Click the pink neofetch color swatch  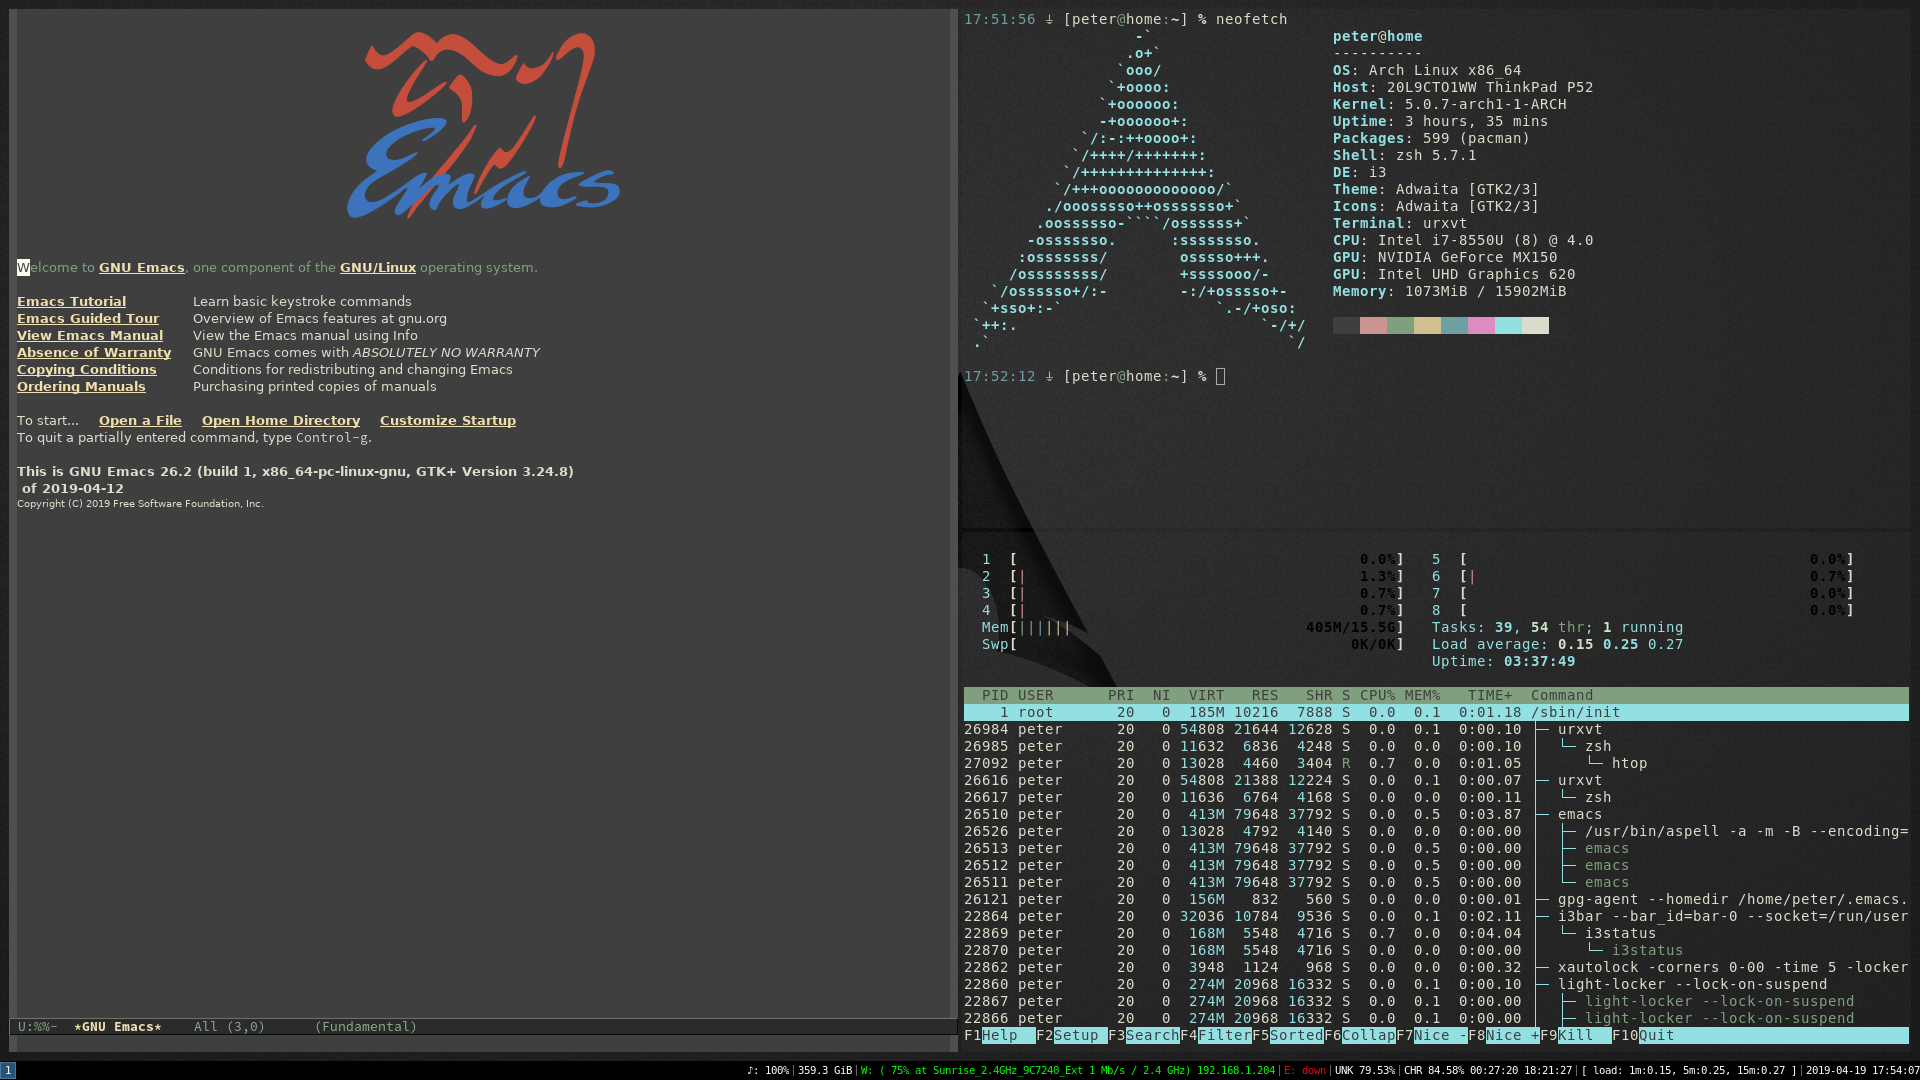coord(1481,325)
